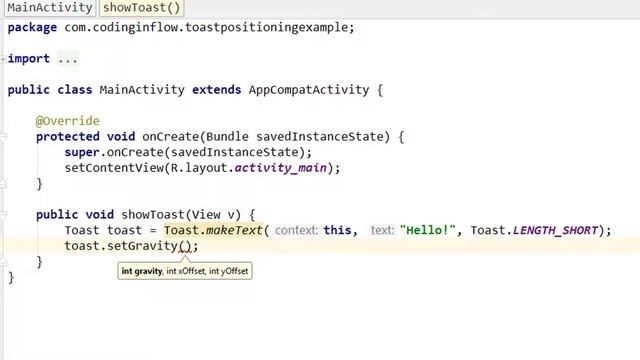Collapse the showToast method via gutter marker
640x360 pixels.
[x=3, y=215]
